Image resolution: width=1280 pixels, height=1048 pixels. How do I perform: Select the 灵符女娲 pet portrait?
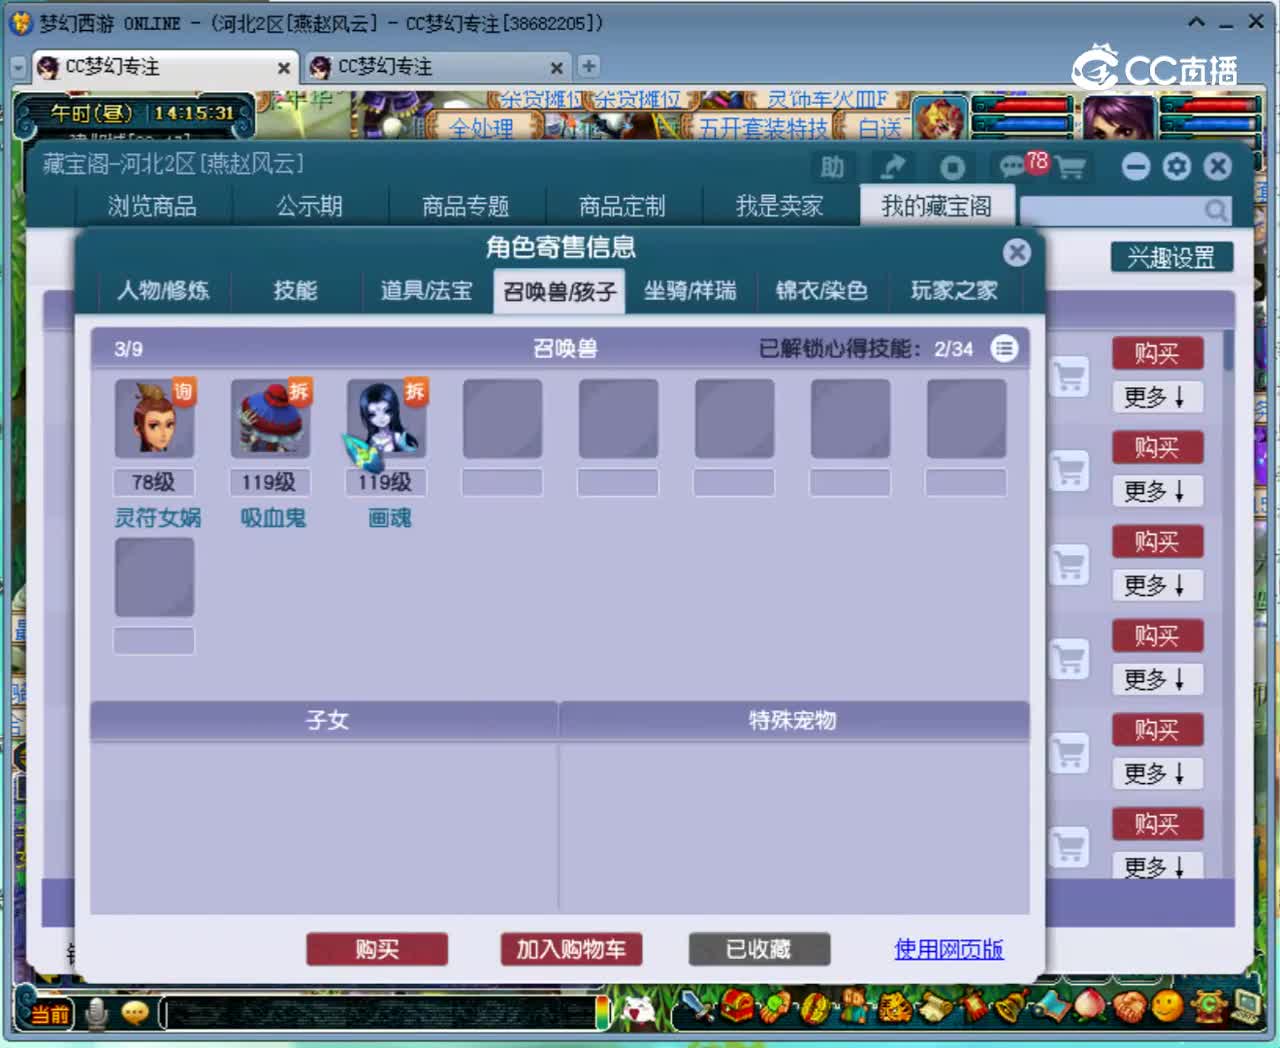tap(154, 418)
